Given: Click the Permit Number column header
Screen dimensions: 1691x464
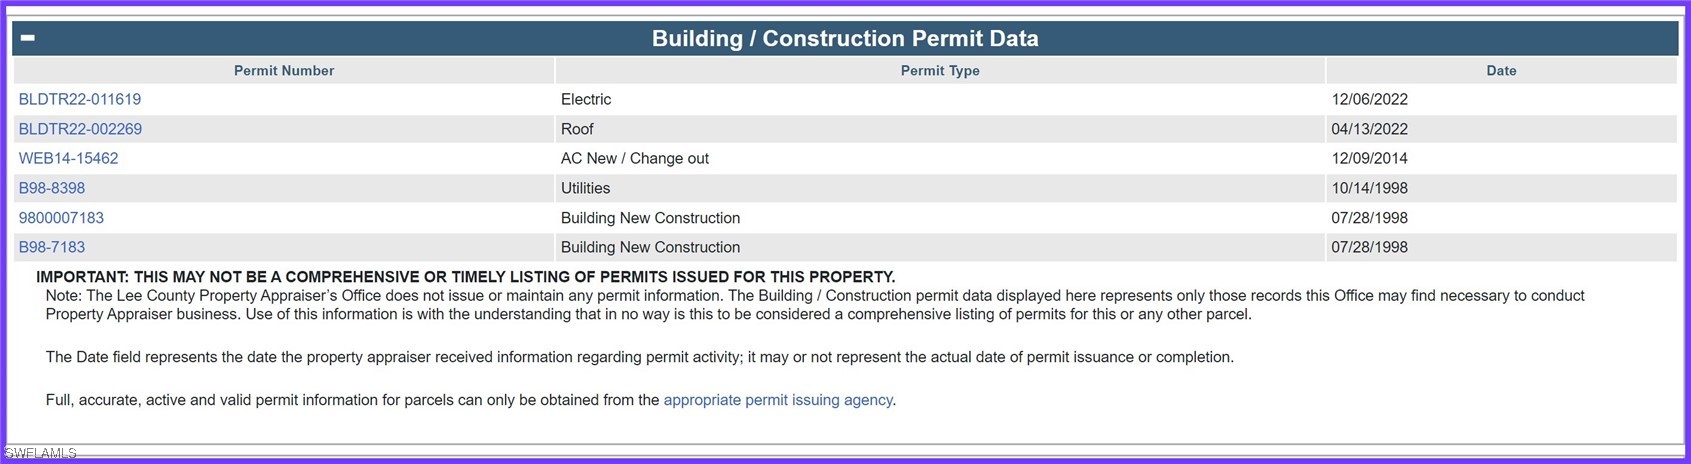Looking at the screenshot, I should pos(284,70).
